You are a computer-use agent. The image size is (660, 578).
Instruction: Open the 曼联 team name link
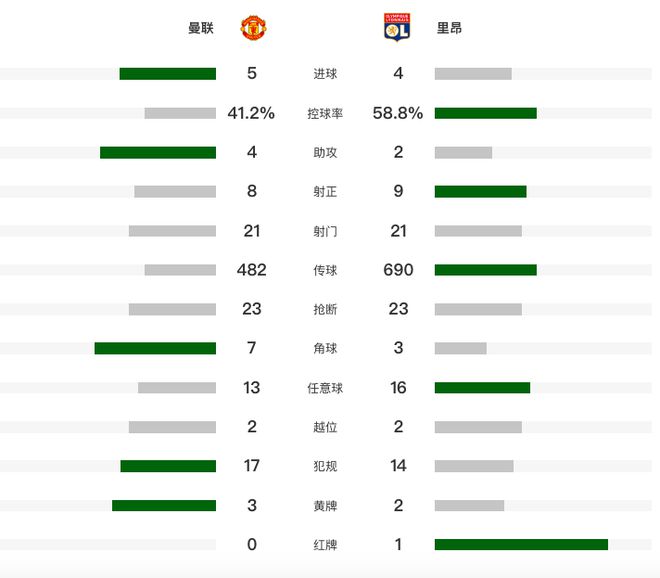click(201, 28)
